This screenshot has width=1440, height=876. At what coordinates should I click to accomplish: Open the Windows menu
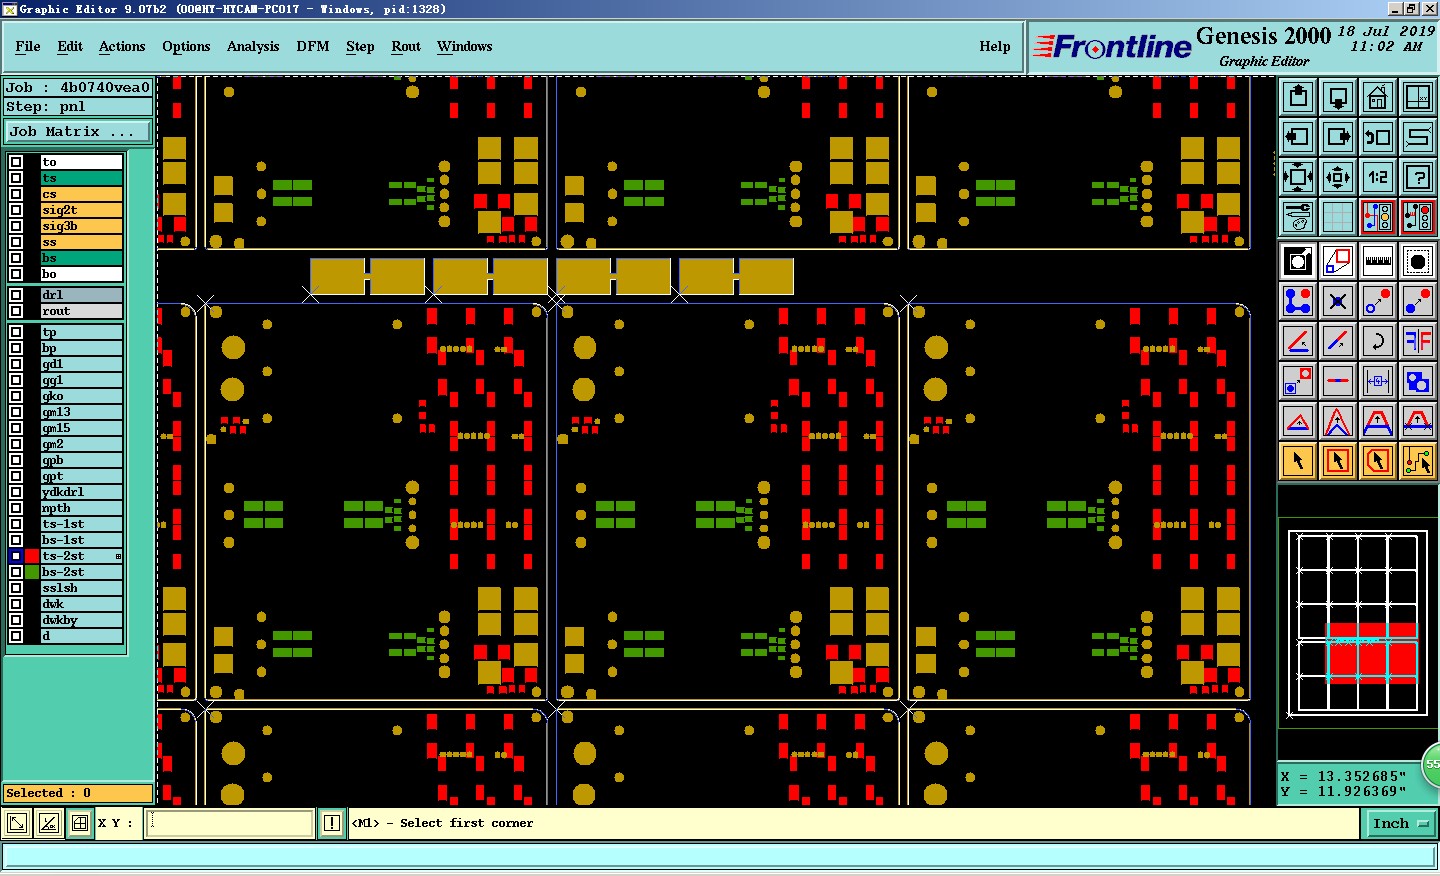[x=465, y=46]
